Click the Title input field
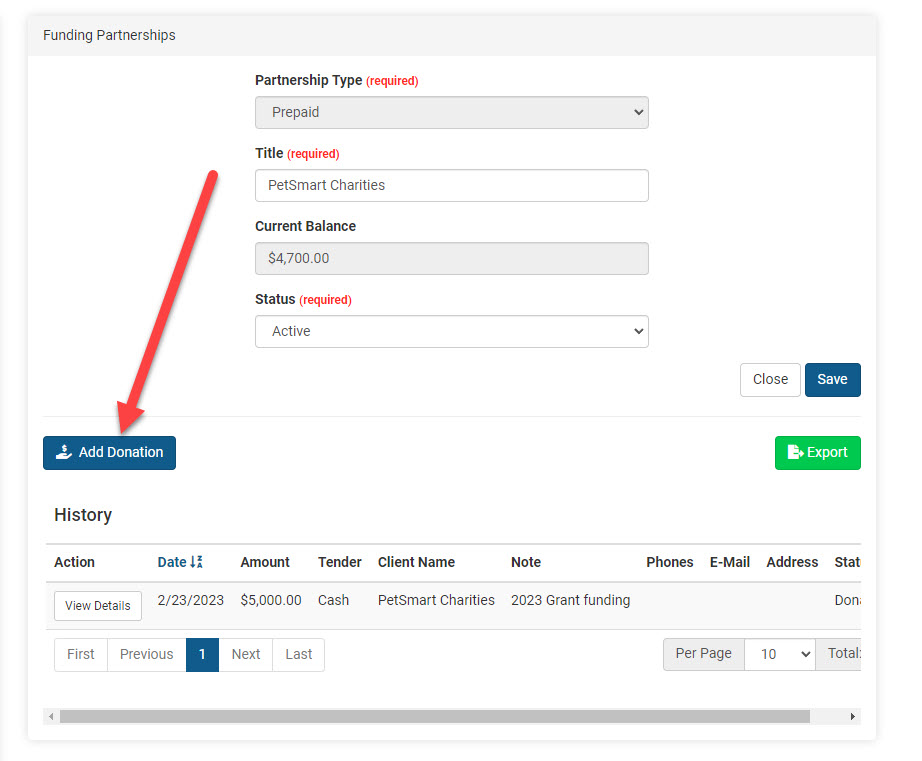Viewport: 922px width, 761px height. coord(451,185)
